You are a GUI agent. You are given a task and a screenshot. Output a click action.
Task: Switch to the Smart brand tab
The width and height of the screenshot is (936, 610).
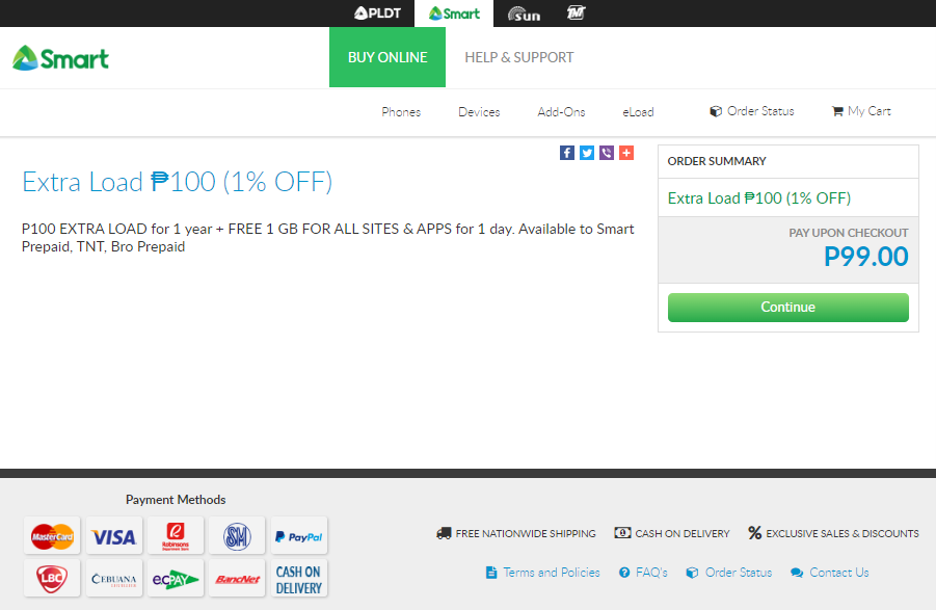click(x=454, y=13)
